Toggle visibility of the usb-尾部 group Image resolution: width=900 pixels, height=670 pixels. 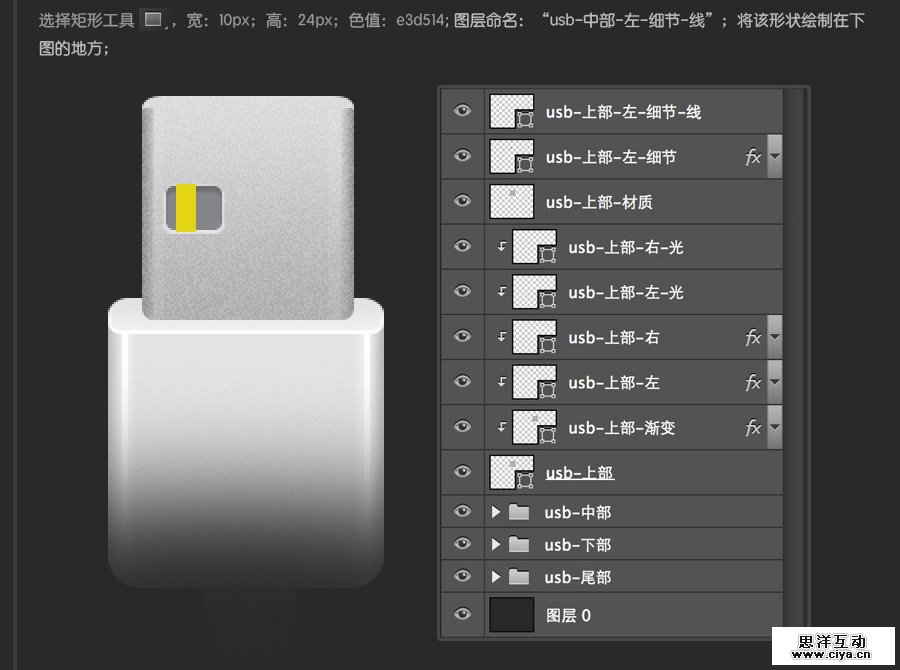click(x=462, y=577)
